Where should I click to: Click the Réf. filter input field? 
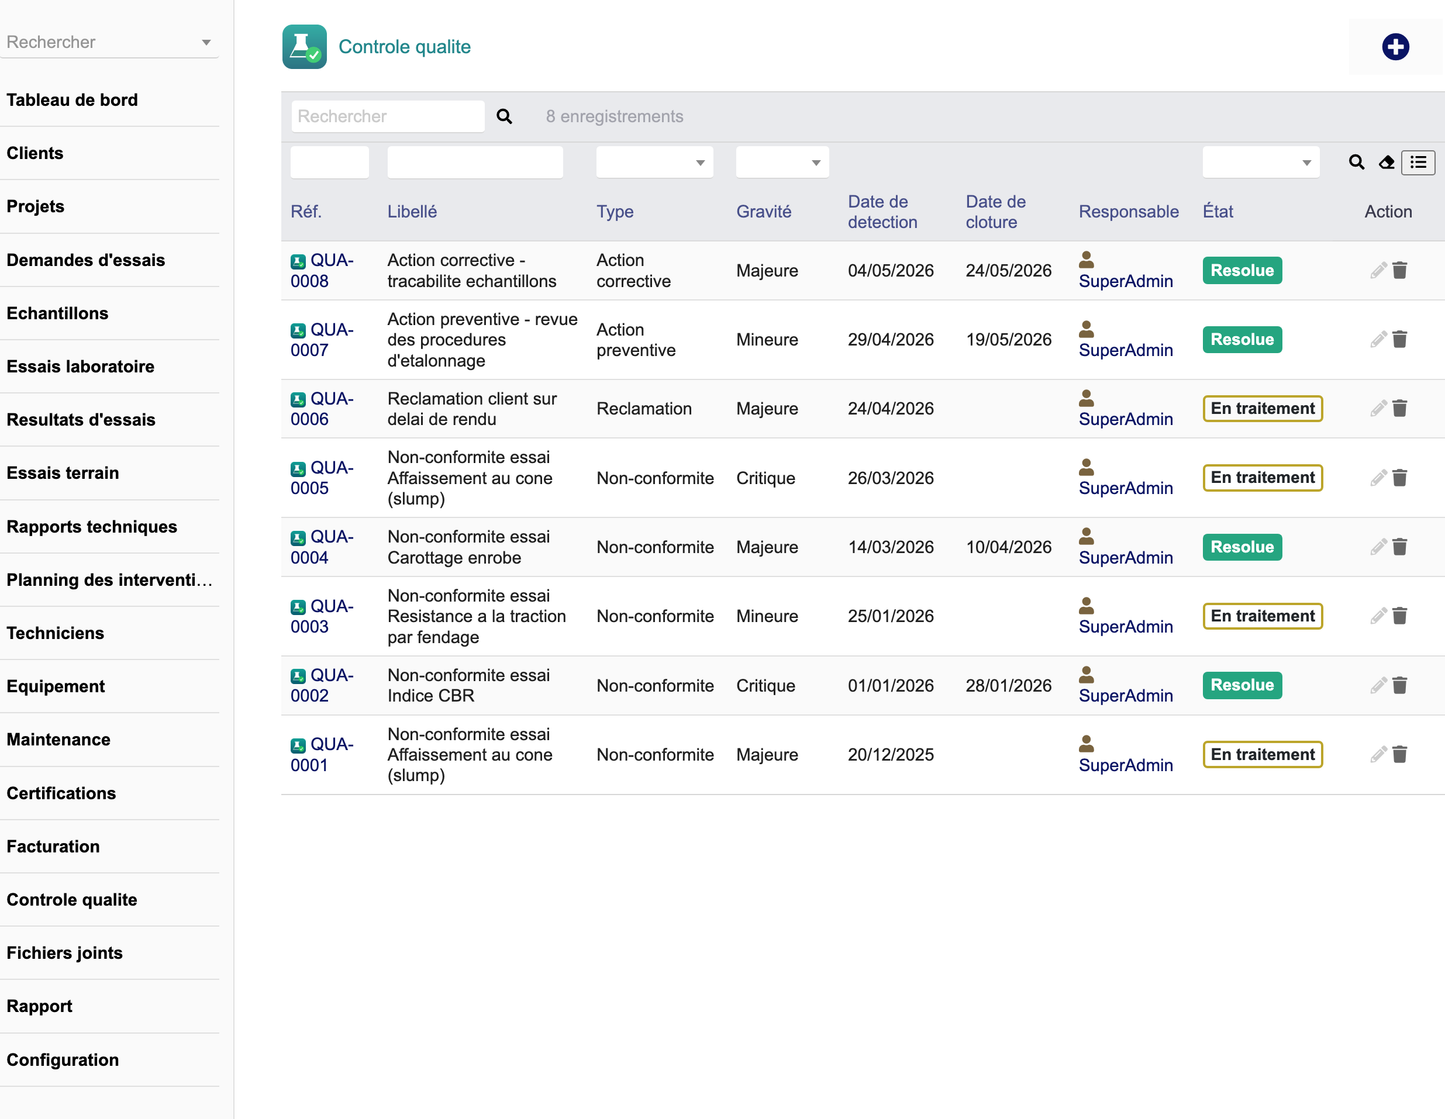coord(329,162)
